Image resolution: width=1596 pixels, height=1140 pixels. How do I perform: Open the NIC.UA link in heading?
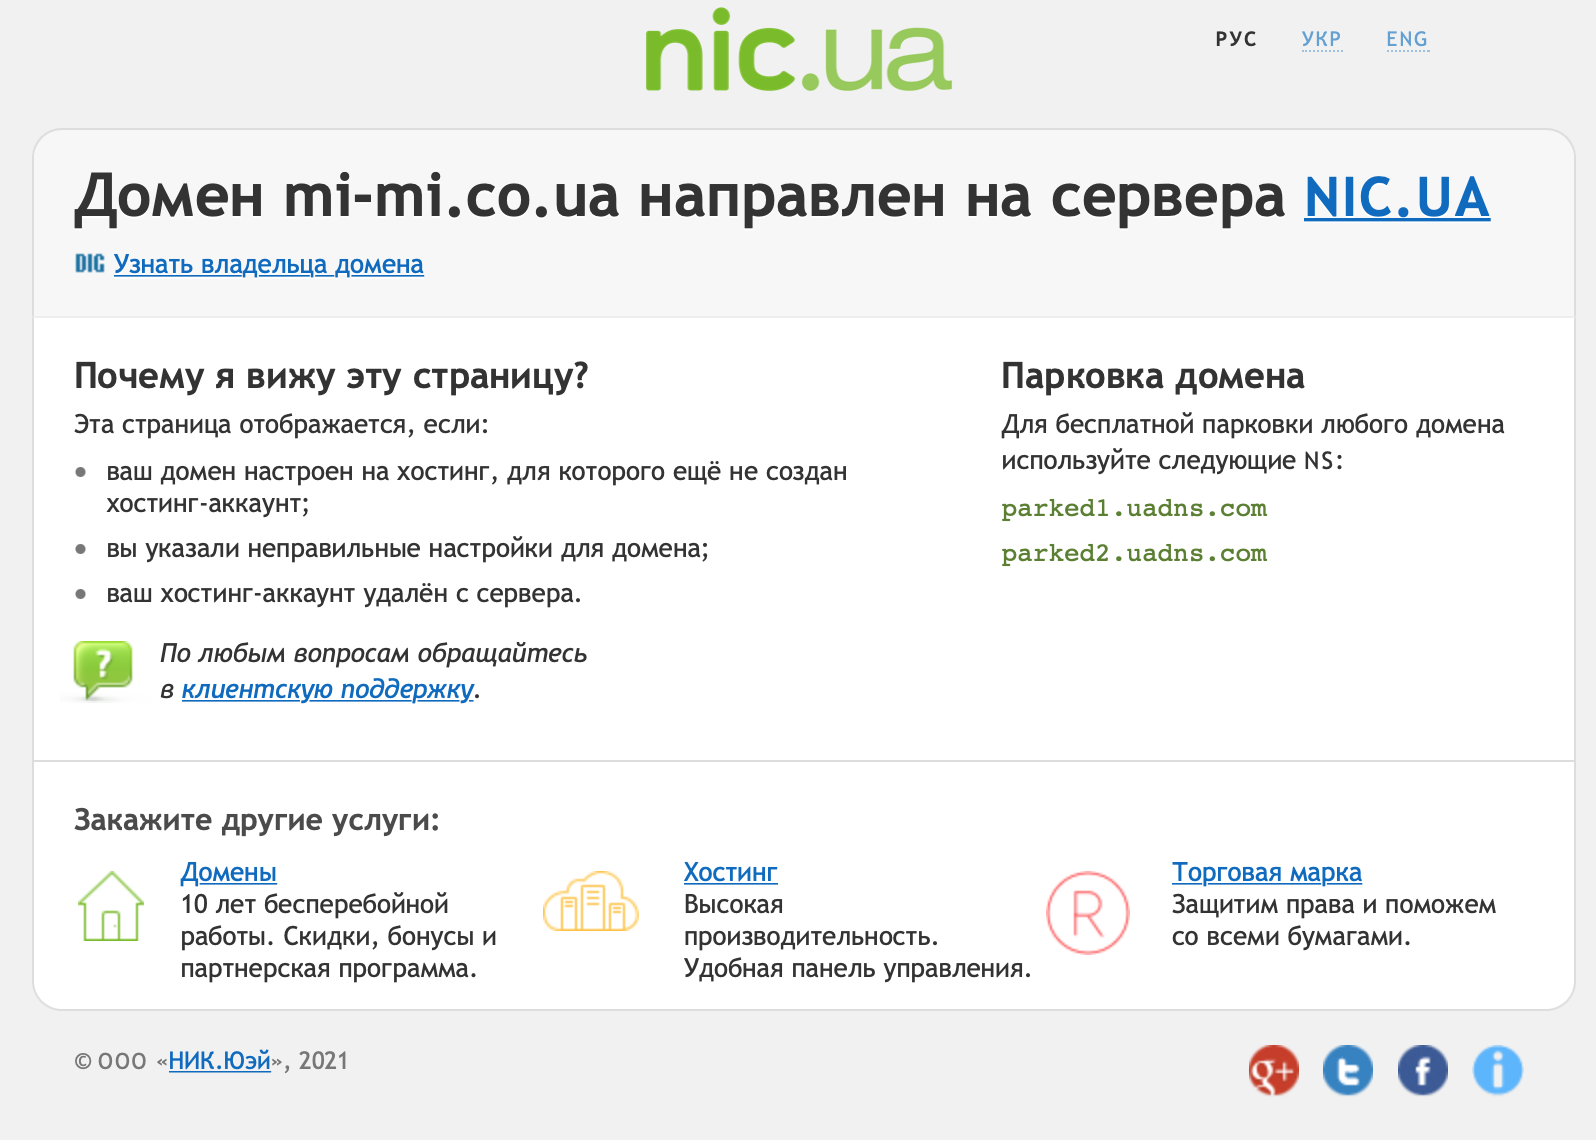(x=1396, y=197)
